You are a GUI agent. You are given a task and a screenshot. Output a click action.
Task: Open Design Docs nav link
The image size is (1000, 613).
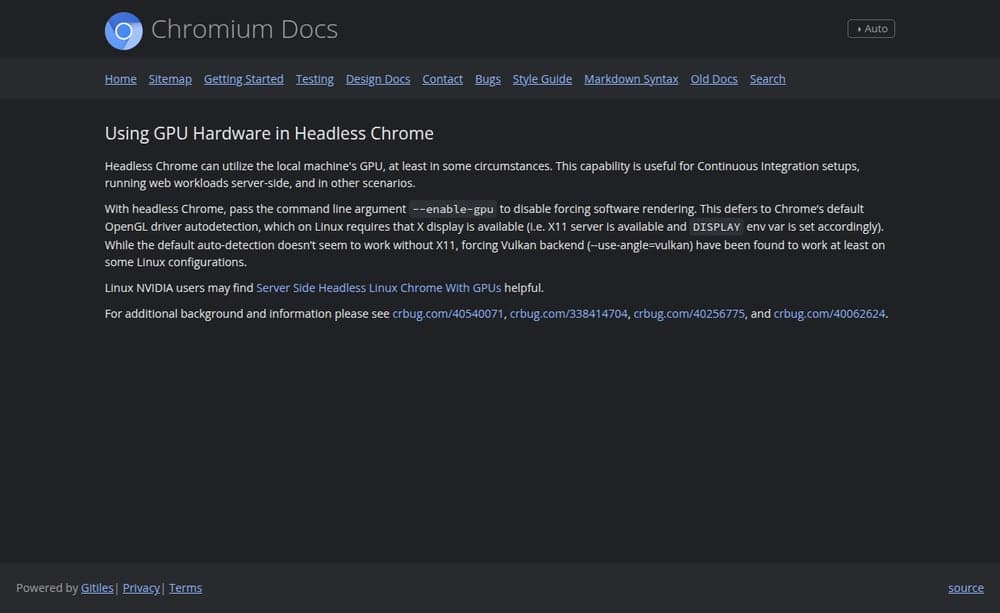[x=378, y=79]
